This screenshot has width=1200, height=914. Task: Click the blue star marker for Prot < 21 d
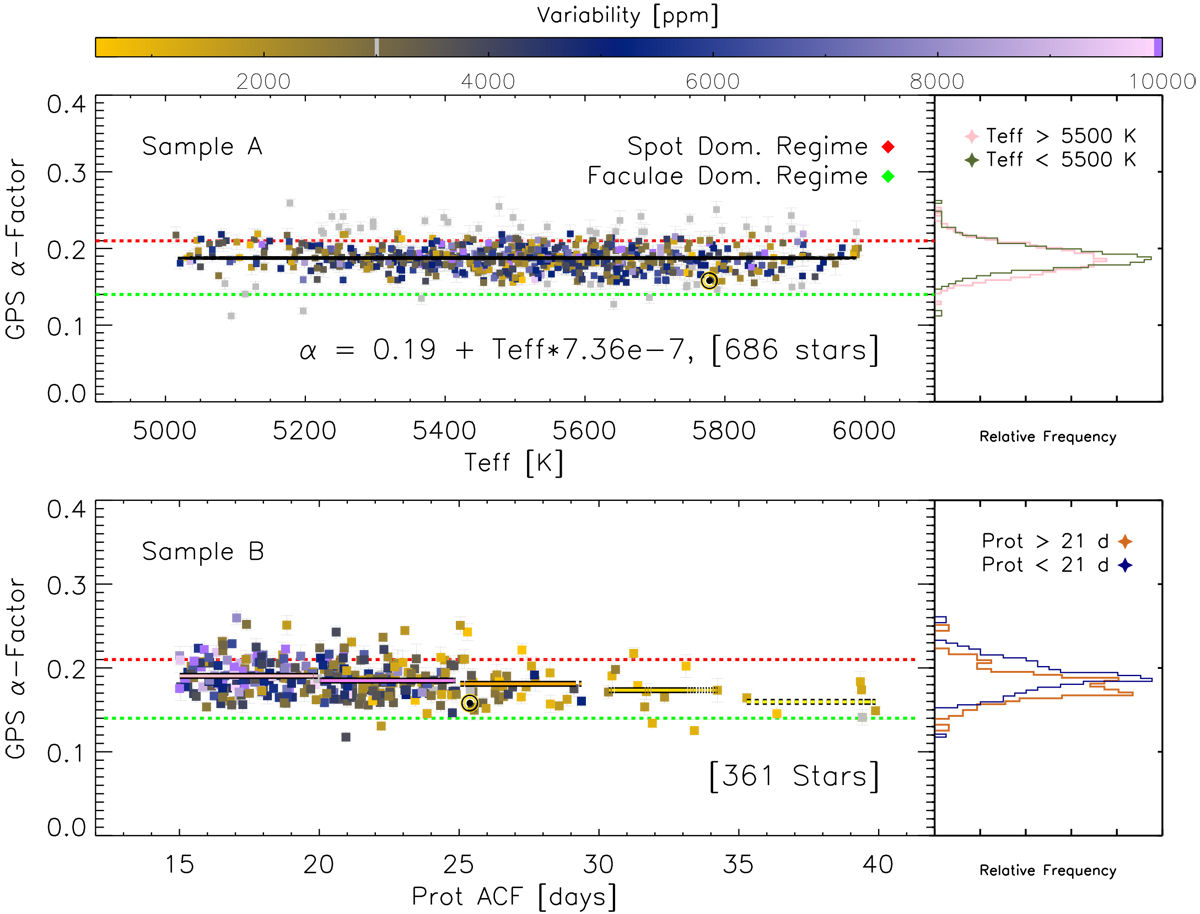[x=1125, y=564]
